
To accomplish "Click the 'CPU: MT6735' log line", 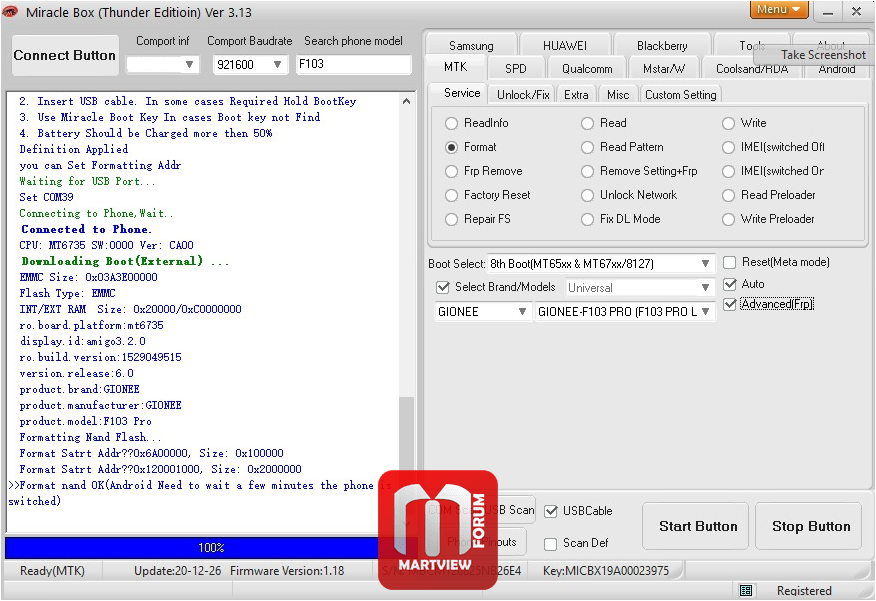I will pyautogui.click(x=106, y=245).
